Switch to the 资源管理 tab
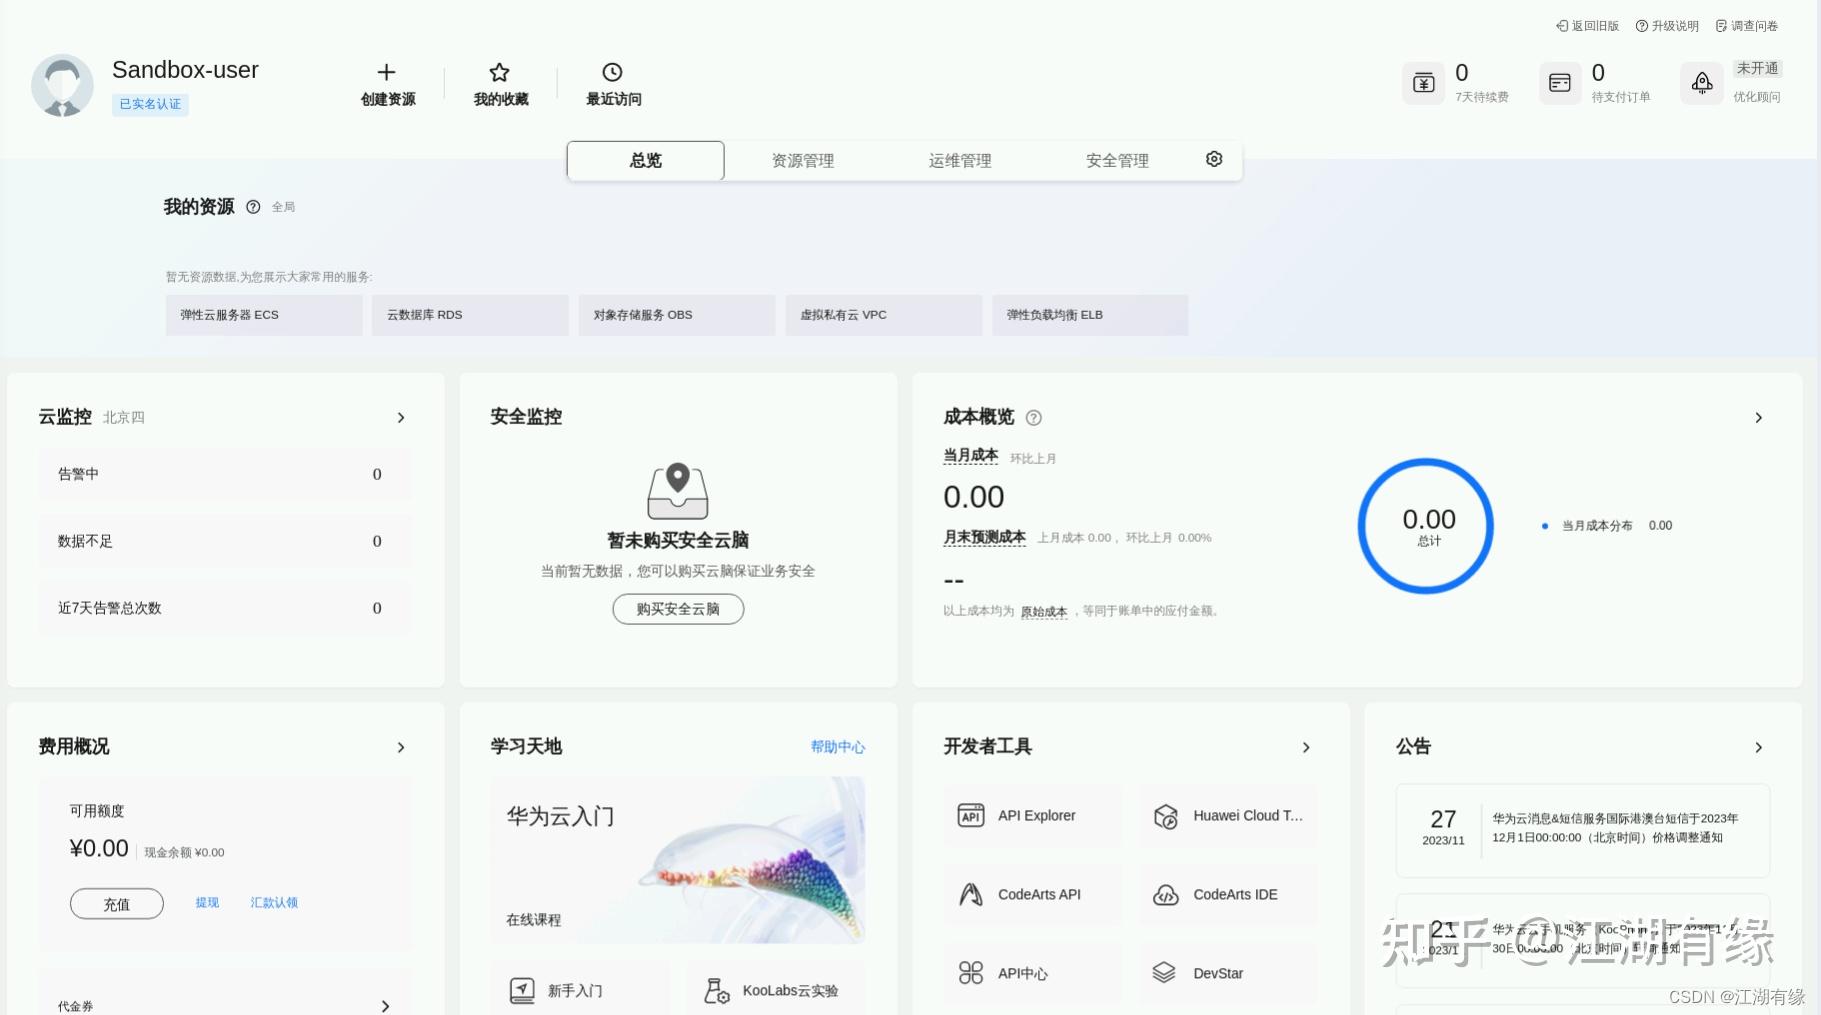 coord(802,160)
